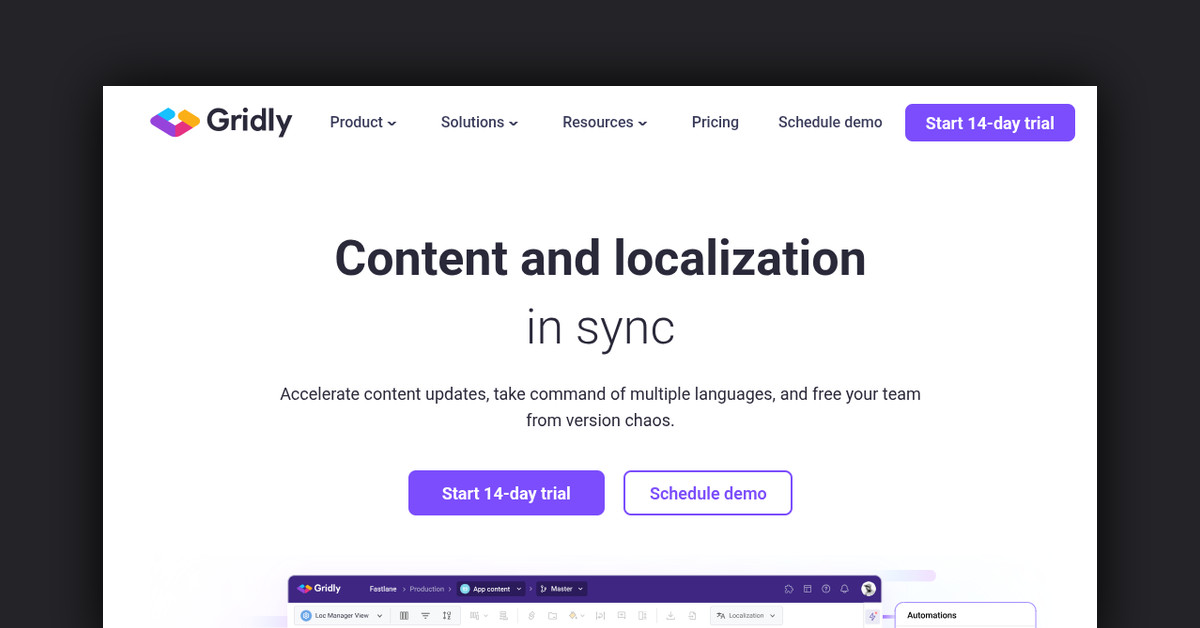This screenshot has width=1200, height=628.
Task: Click the puzzle piece add-ons icon
Action: (789, 589)
